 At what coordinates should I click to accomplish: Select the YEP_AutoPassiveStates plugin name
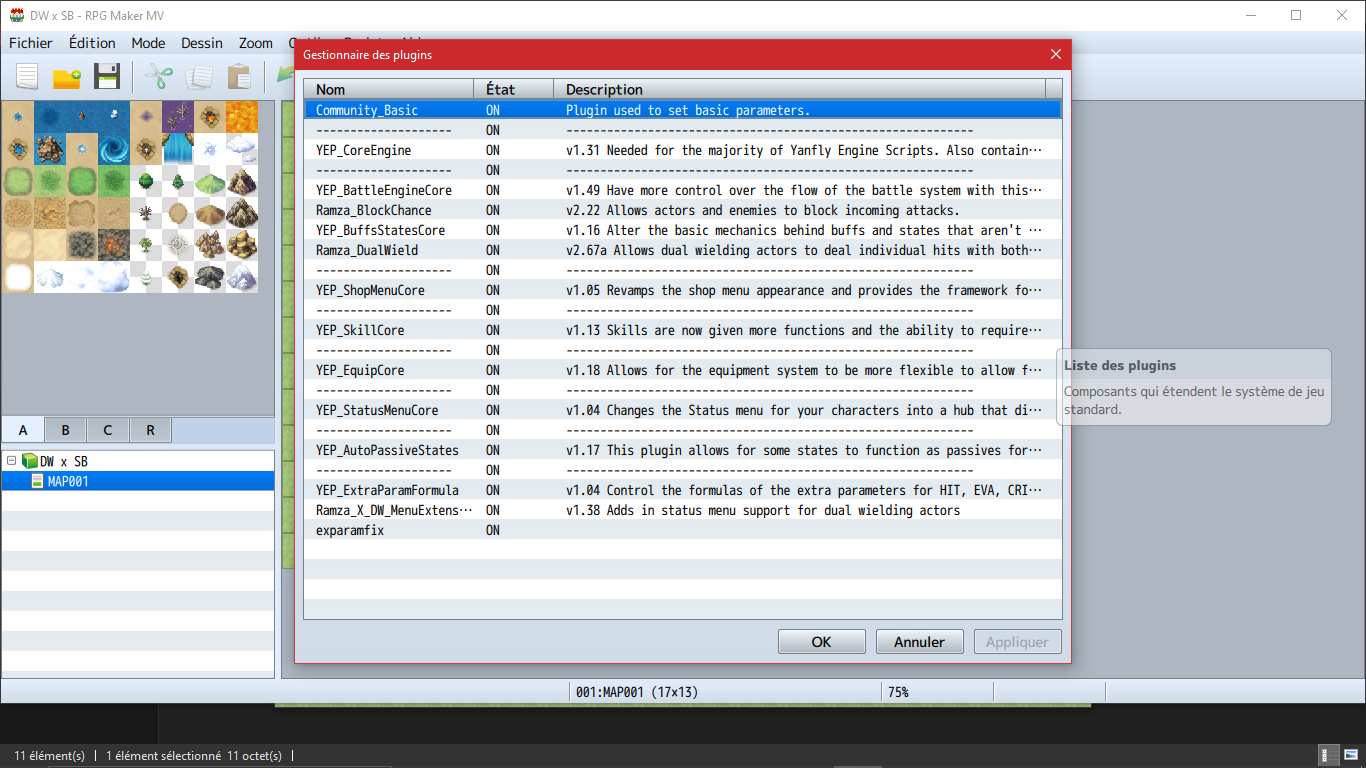pos(387,450)
